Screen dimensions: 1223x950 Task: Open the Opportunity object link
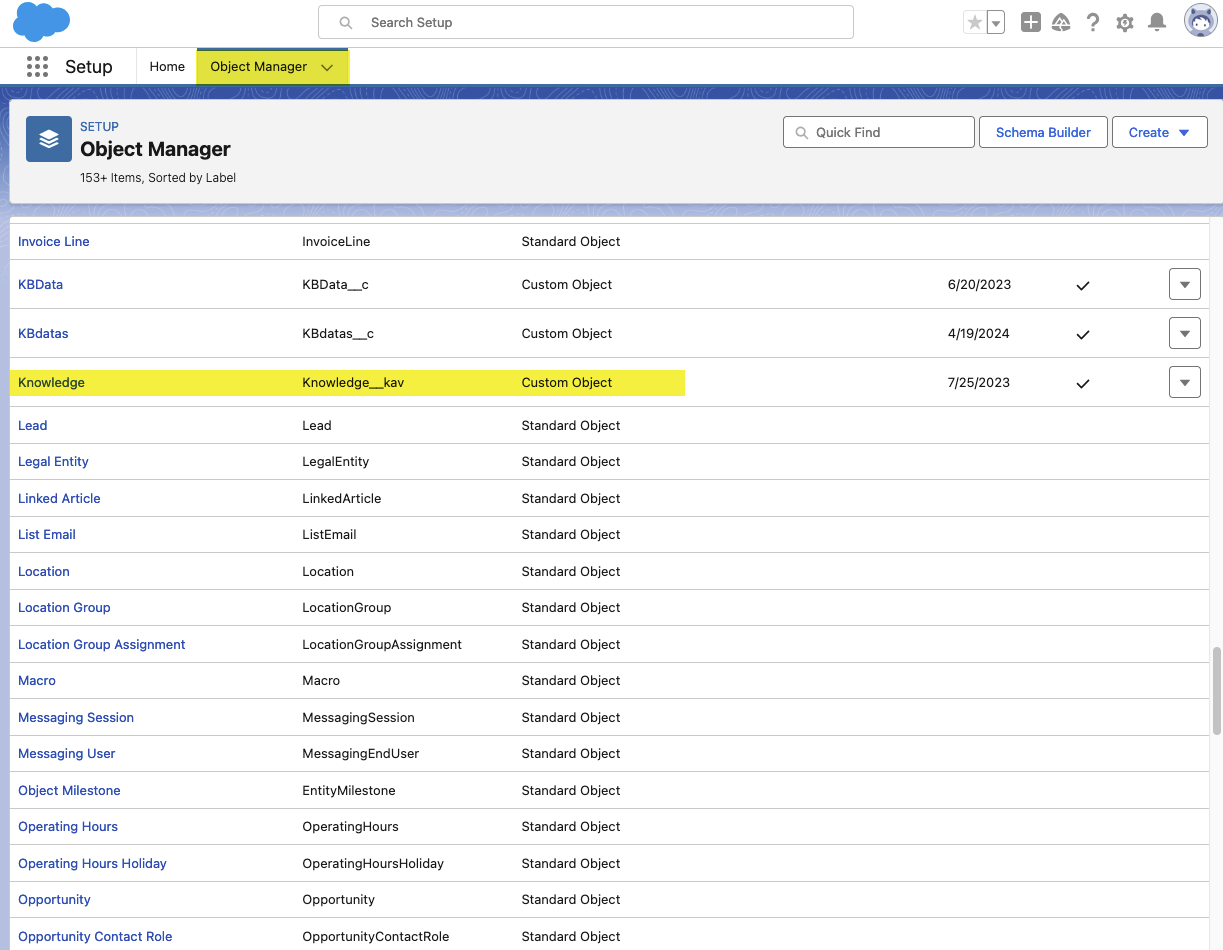coord(54,899)
